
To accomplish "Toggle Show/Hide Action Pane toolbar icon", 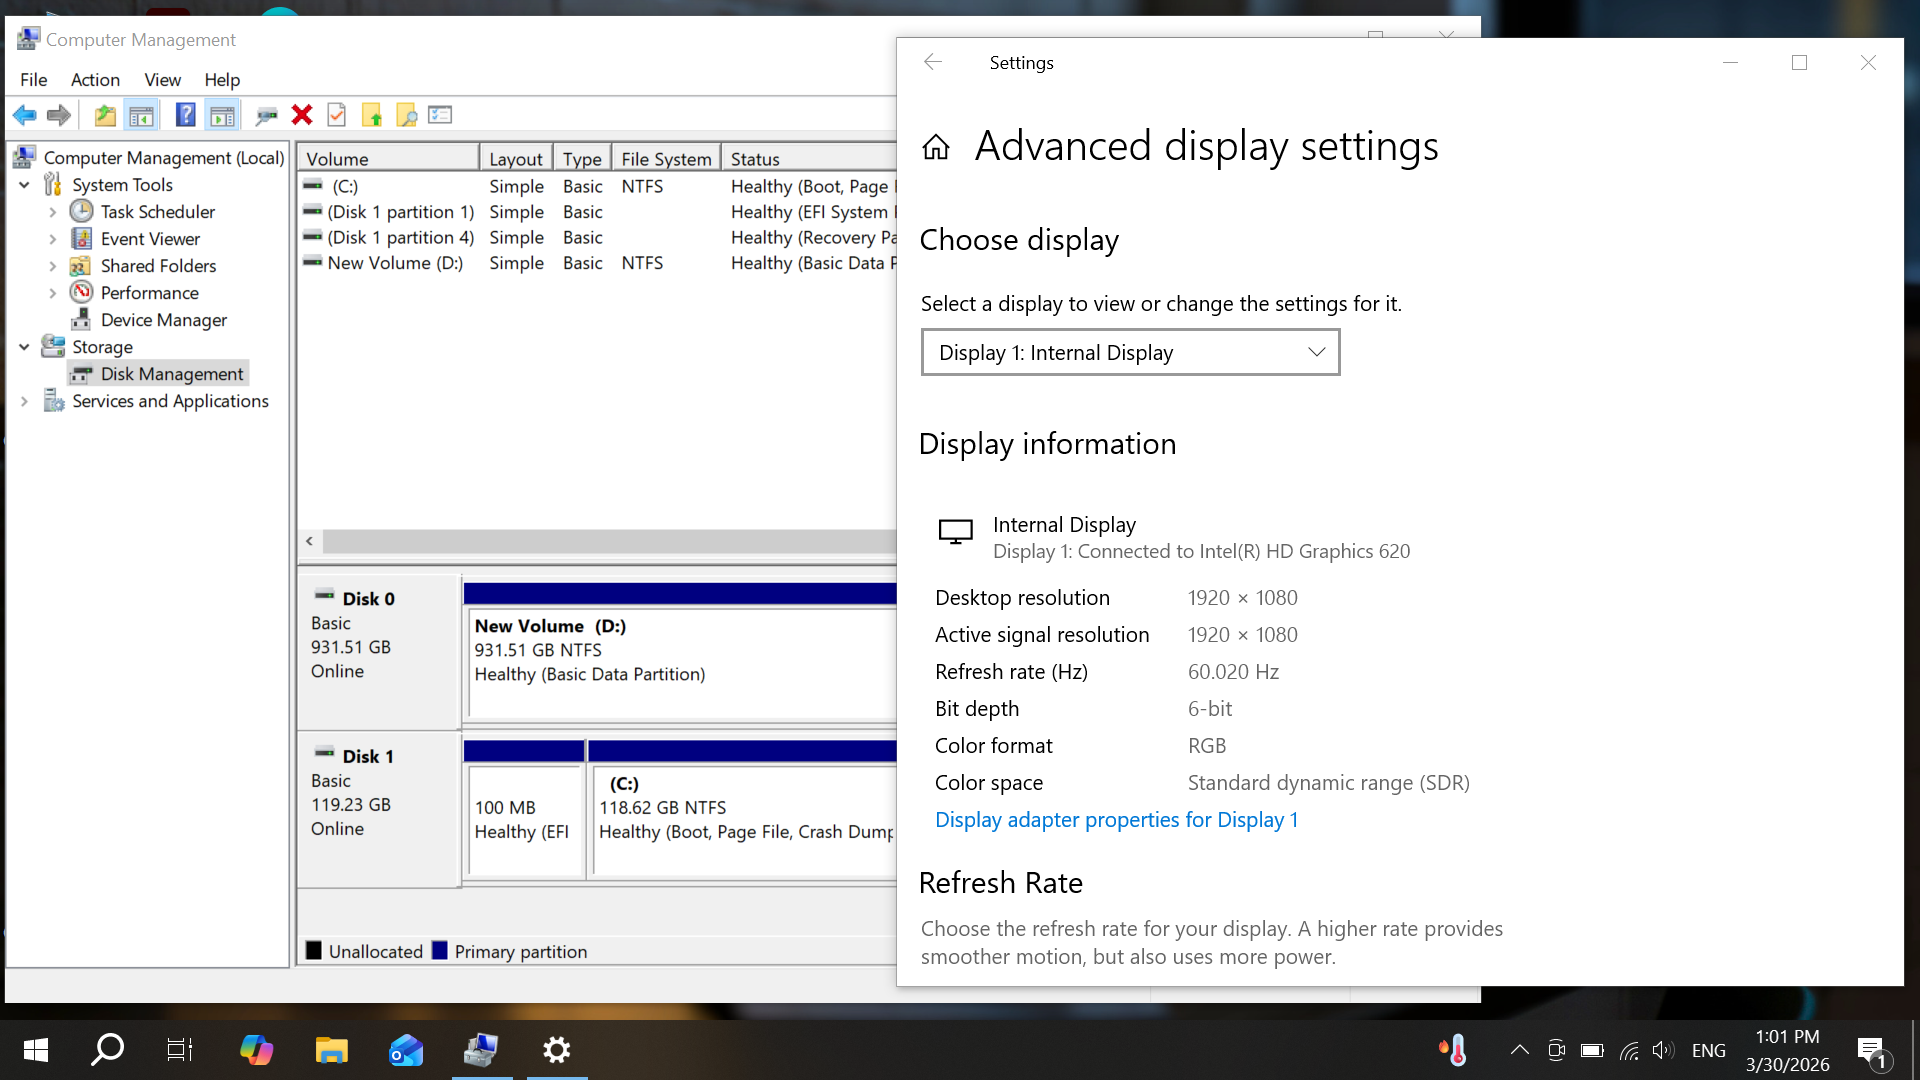I will 222,116.
